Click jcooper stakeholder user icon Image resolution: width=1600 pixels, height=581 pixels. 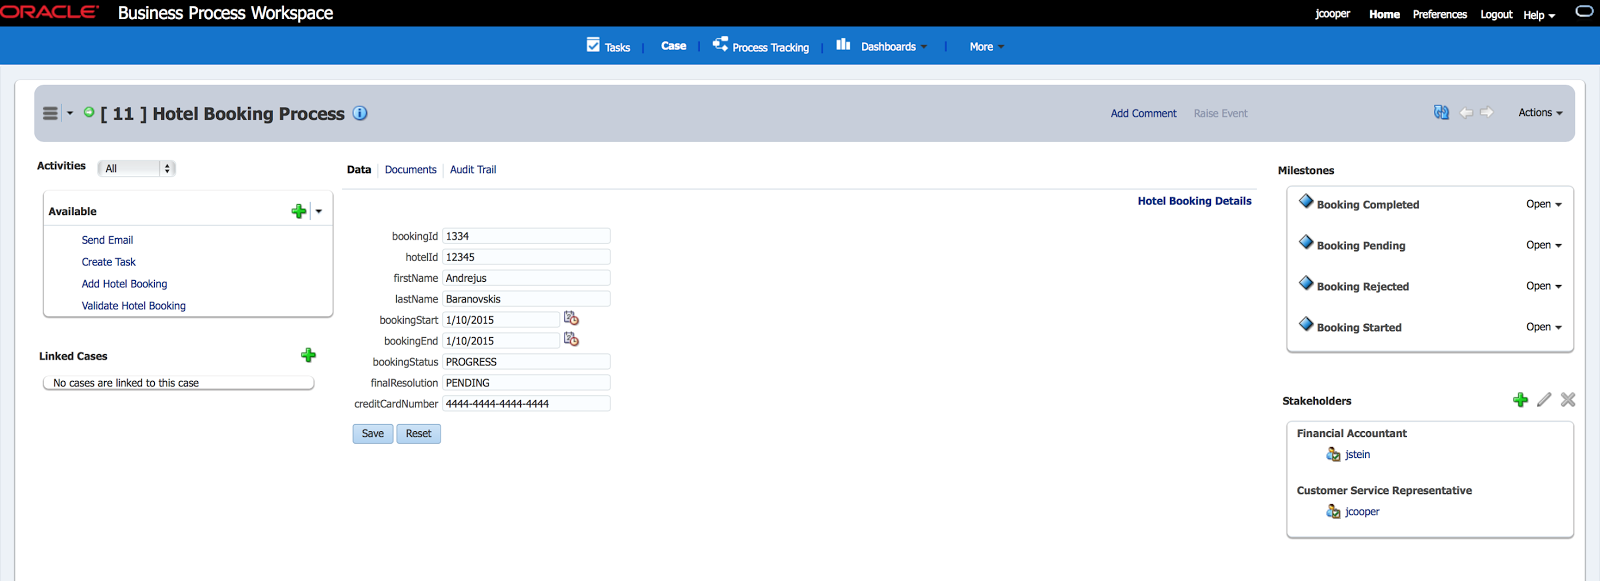(1333, 511)
